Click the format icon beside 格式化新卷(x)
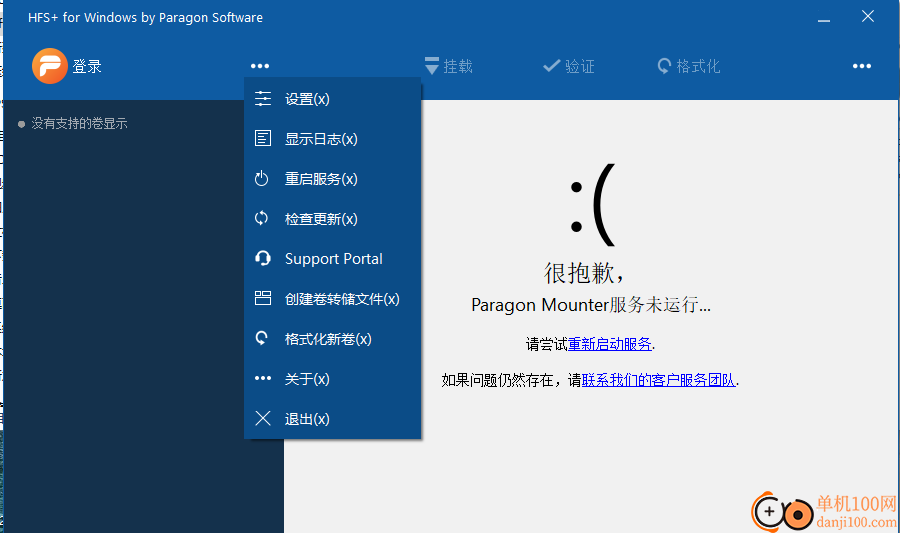 click(x=262, y=339)
